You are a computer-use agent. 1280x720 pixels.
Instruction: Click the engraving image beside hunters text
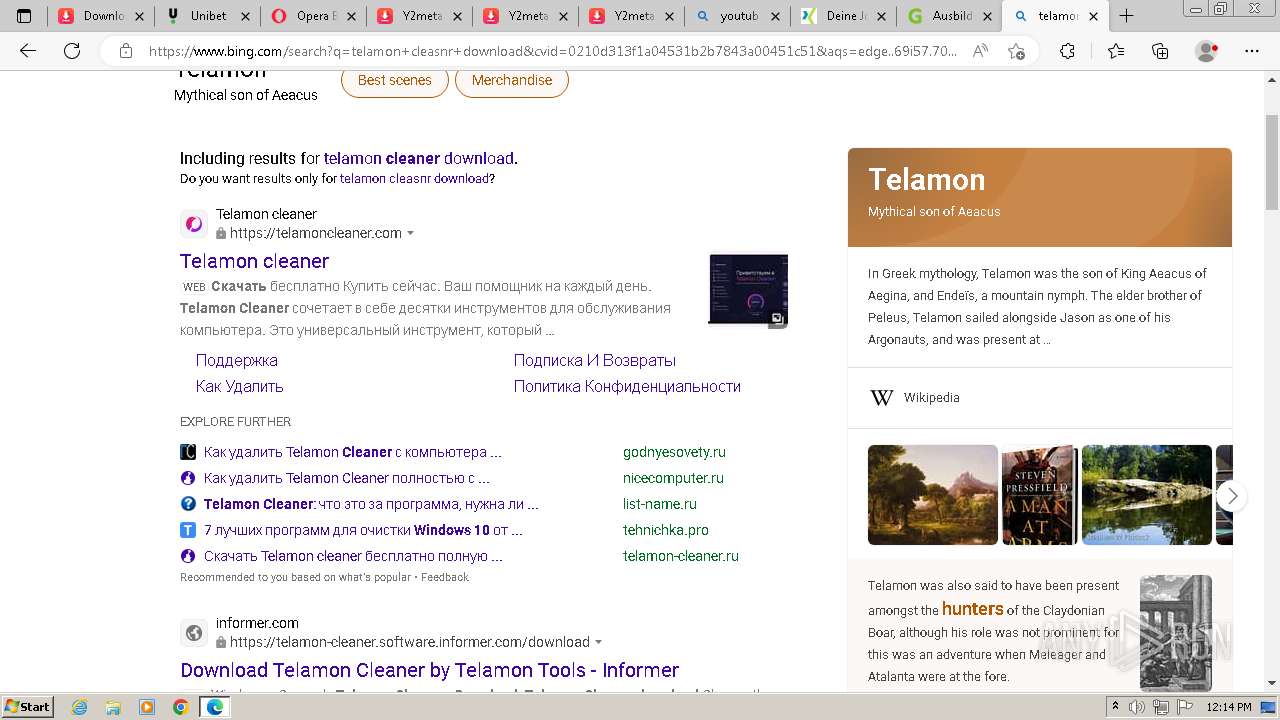[1176, 633]
